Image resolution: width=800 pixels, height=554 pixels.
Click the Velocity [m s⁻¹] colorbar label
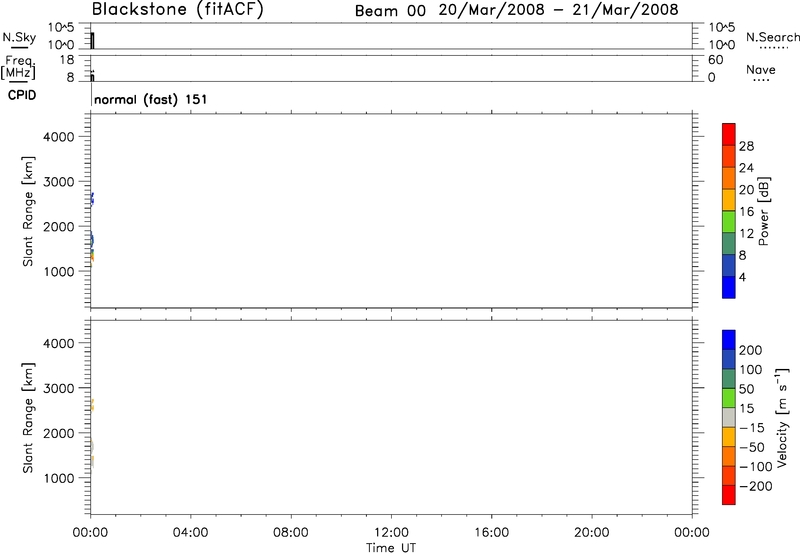782,417
